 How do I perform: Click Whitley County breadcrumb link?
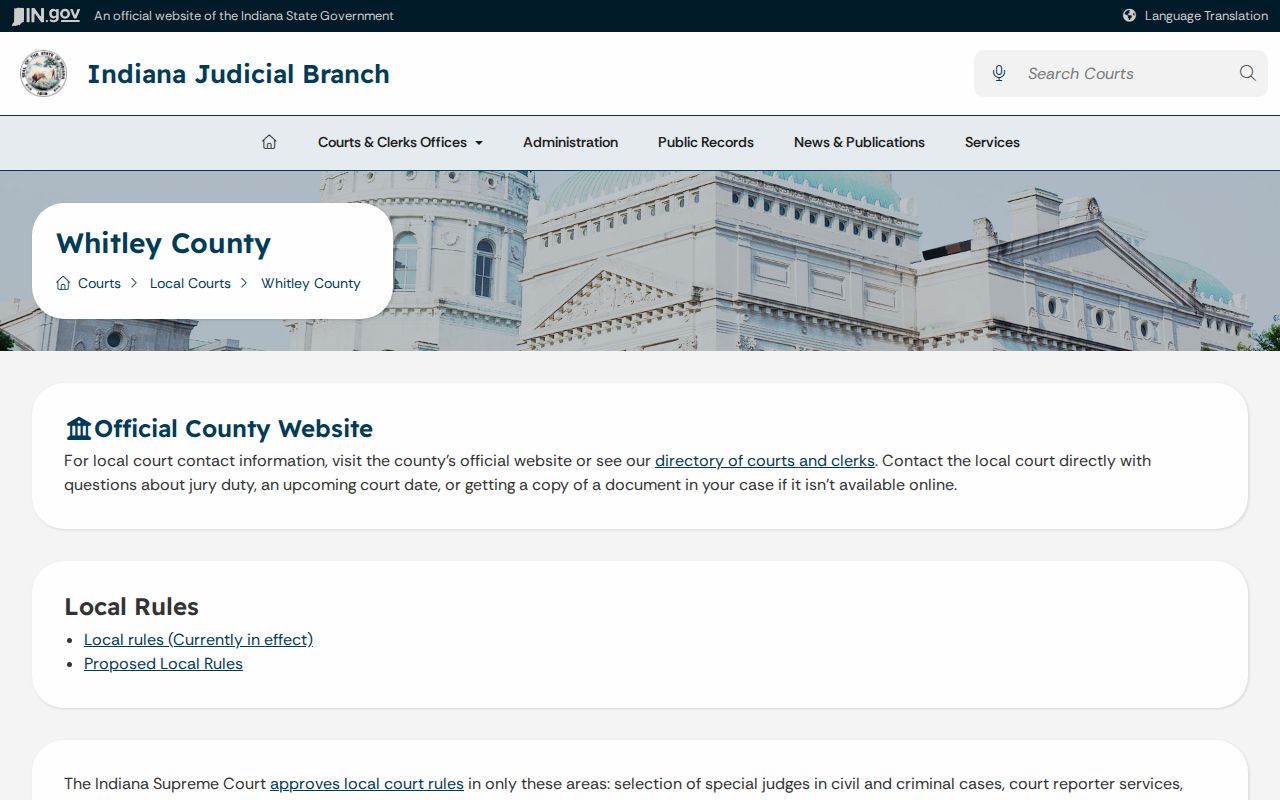click(x=311, y=283)
